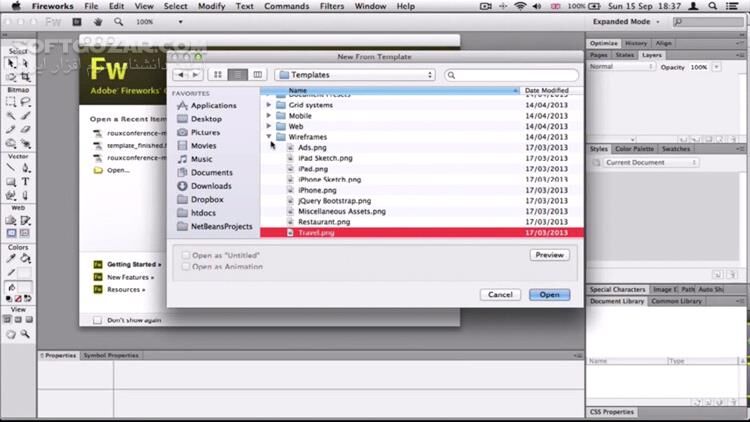Collapse the Wireframes folder
The height and width of the screenshot is (422, 750).
[269, 137]
